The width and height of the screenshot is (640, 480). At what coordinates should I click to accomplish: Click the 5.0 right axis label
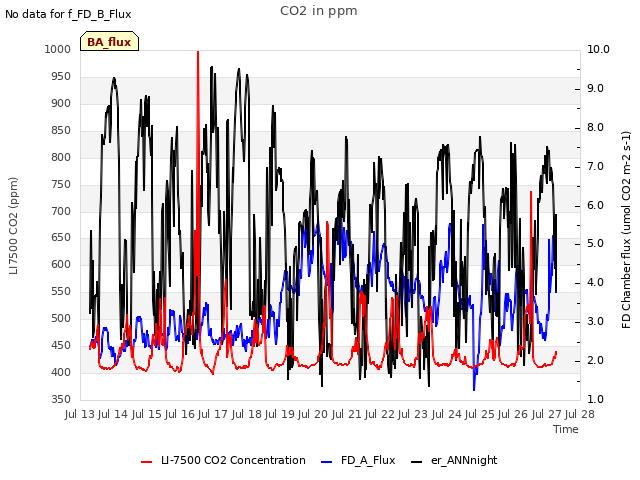coord(596,244)
